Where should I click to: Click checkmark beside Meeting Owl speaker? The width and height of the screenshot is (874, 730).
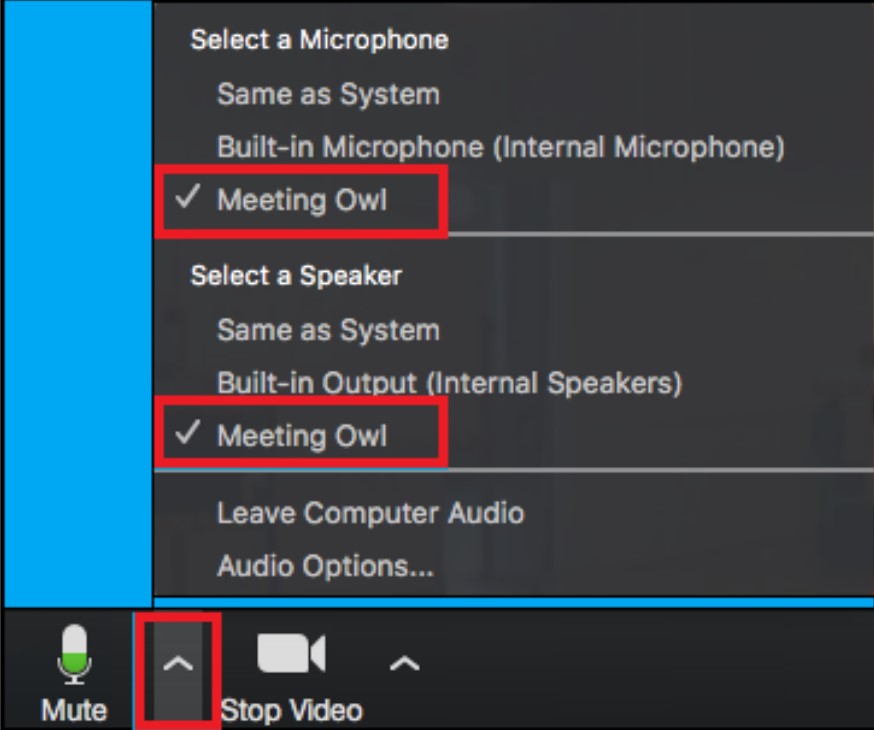pyautogui.click(x=187, y=432)
